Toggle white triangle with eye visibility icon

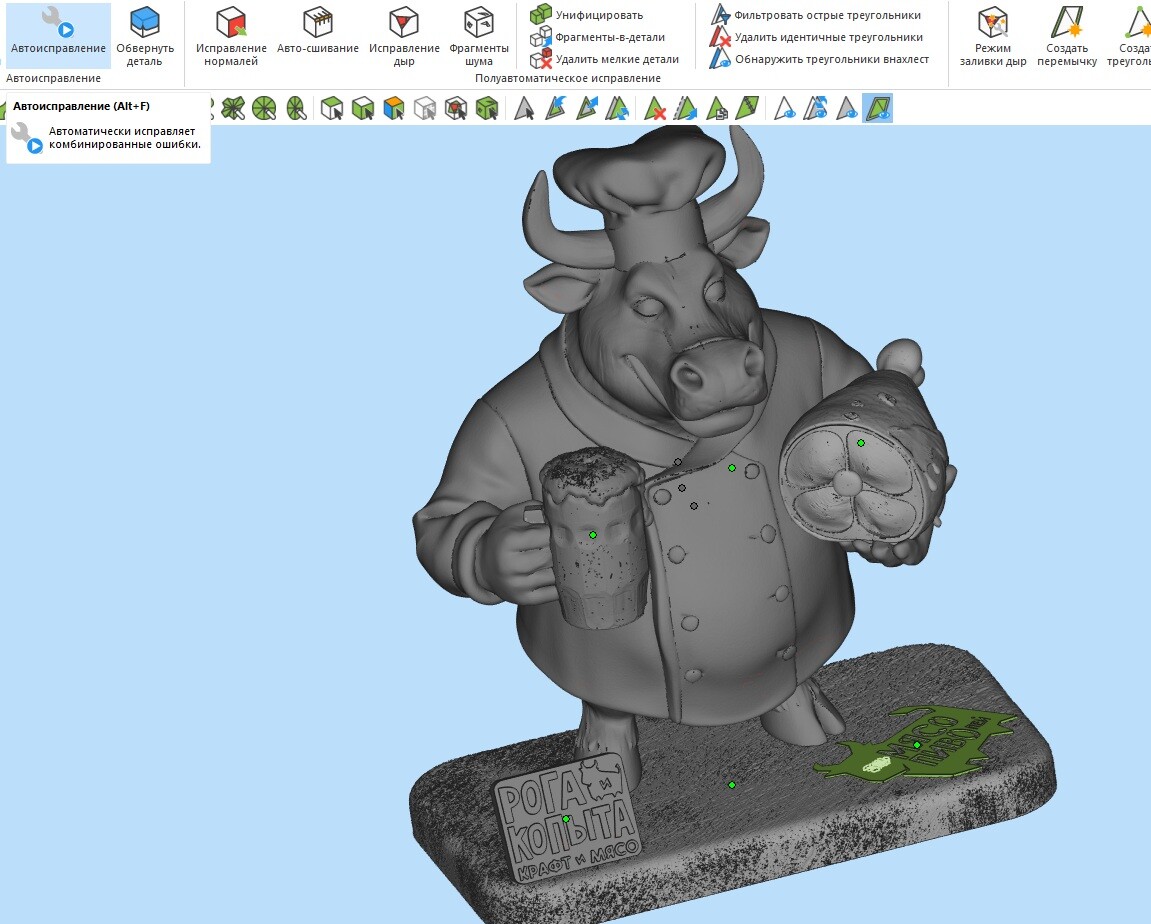[785, 109]
